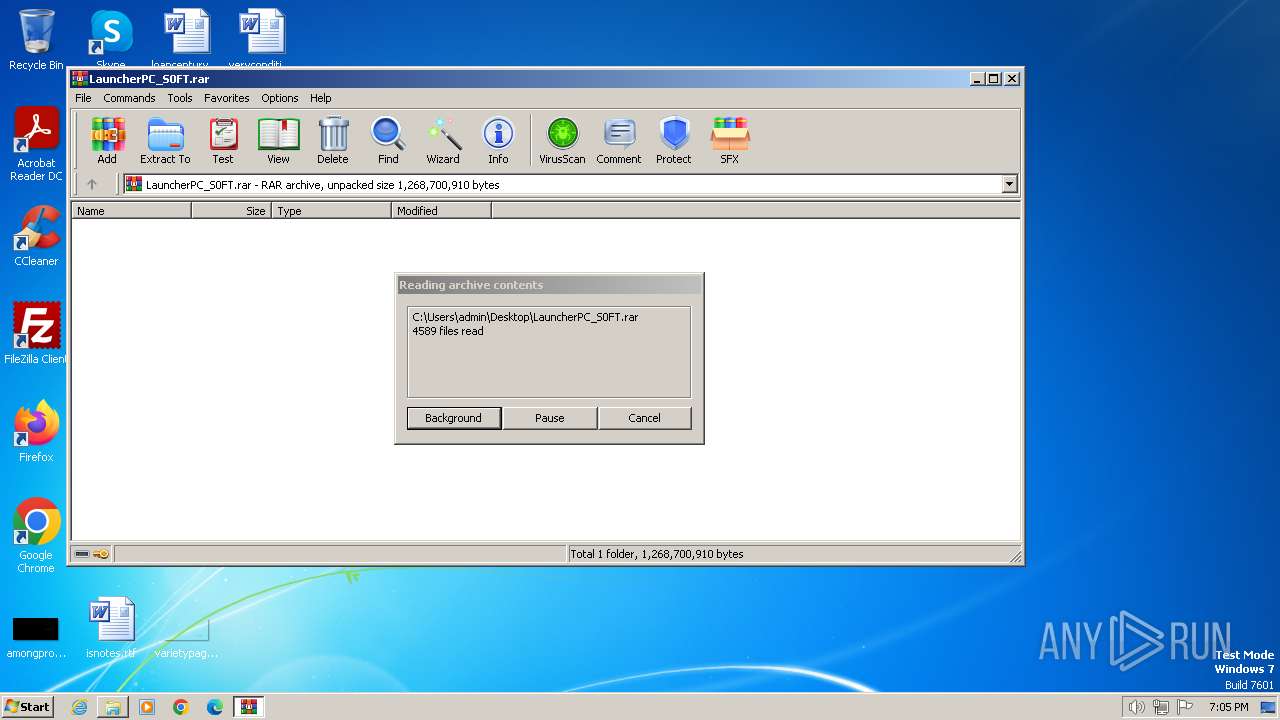Click Chrome icon in taskbar
This screenshot has width=1280, height=720.
(x=181, y=707)
